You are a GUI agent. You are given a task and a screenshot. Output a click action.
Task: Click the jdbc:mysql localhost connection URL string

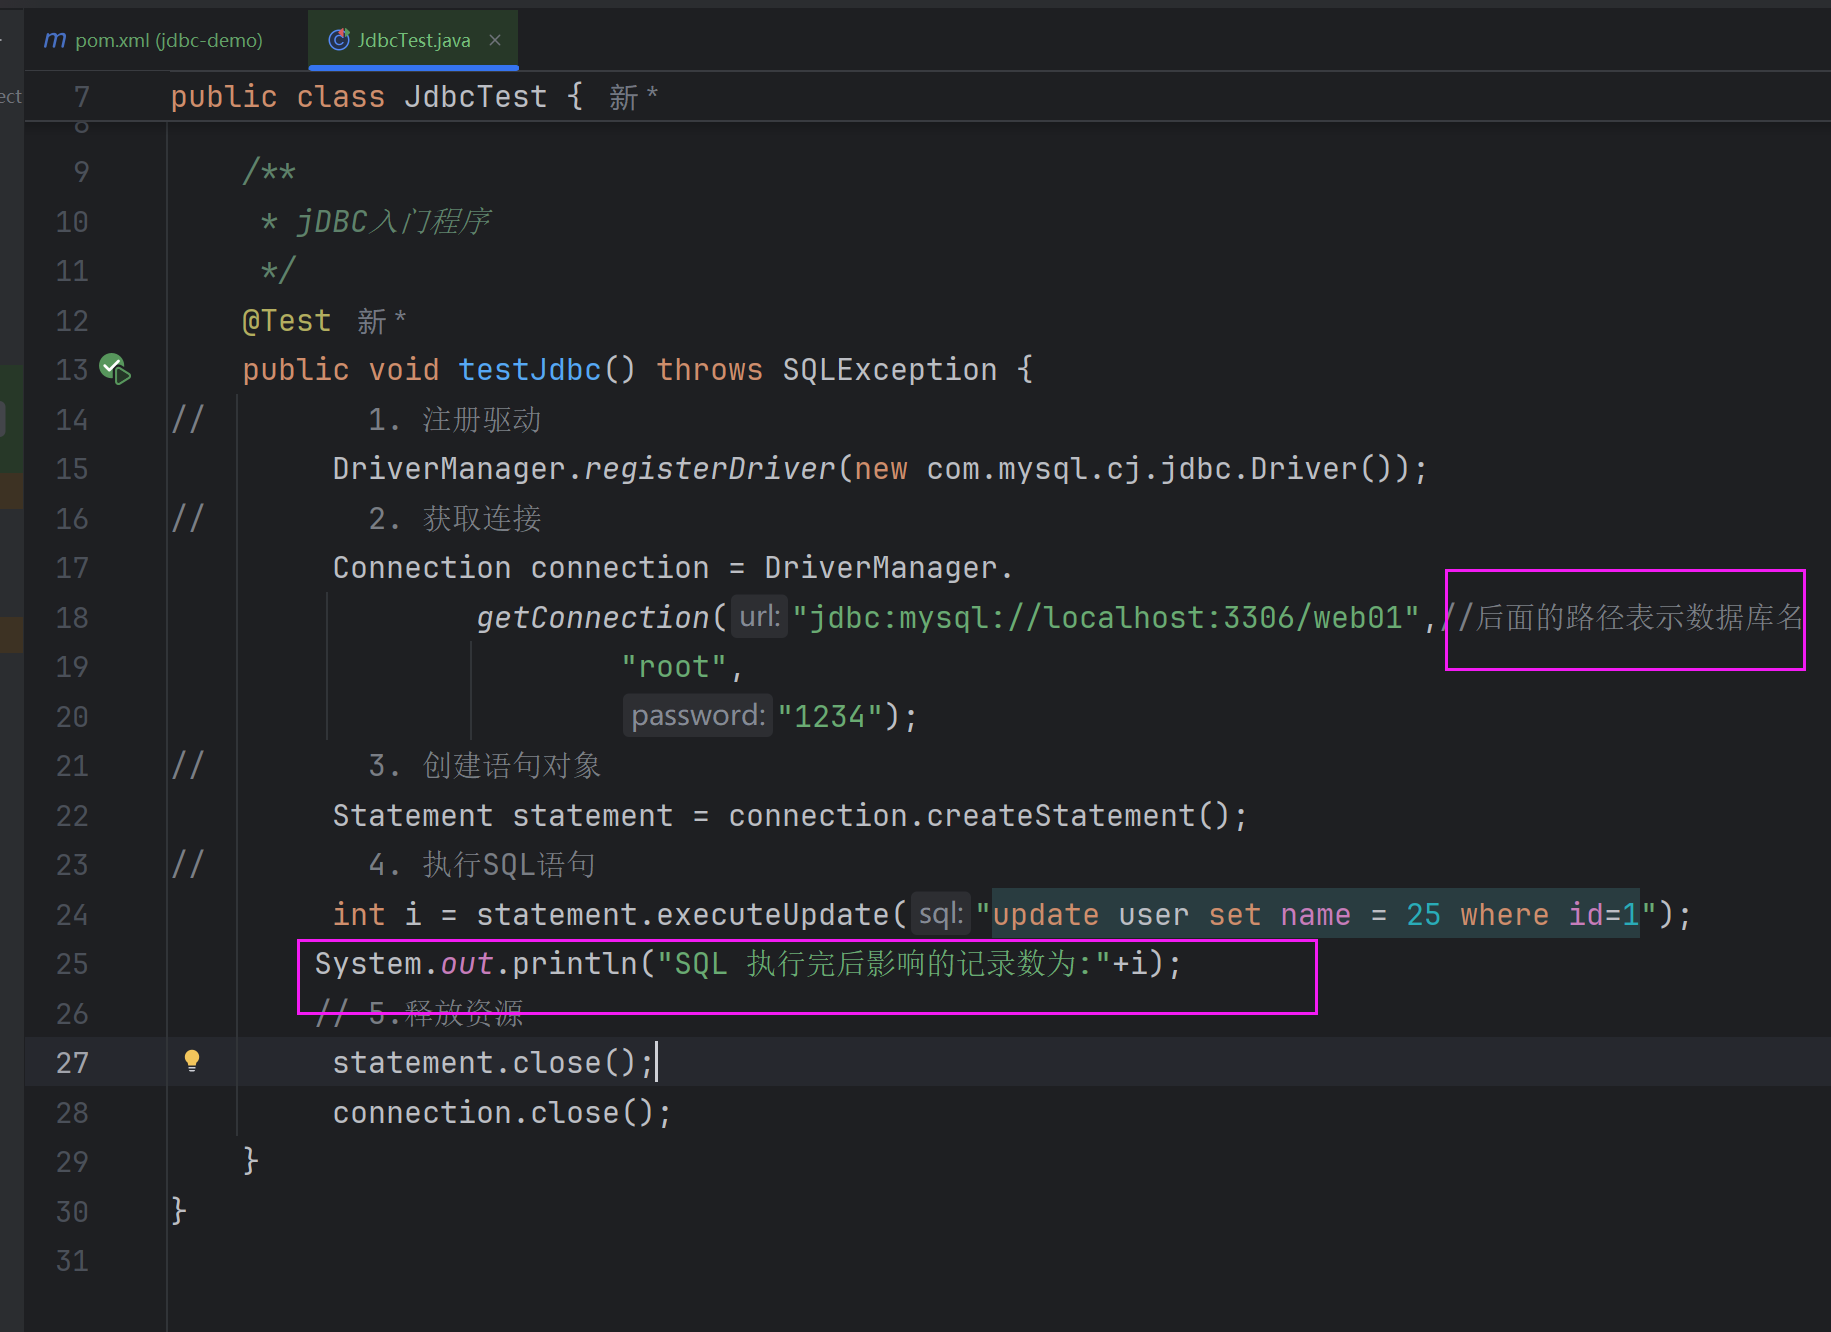tap(1105, 618)
